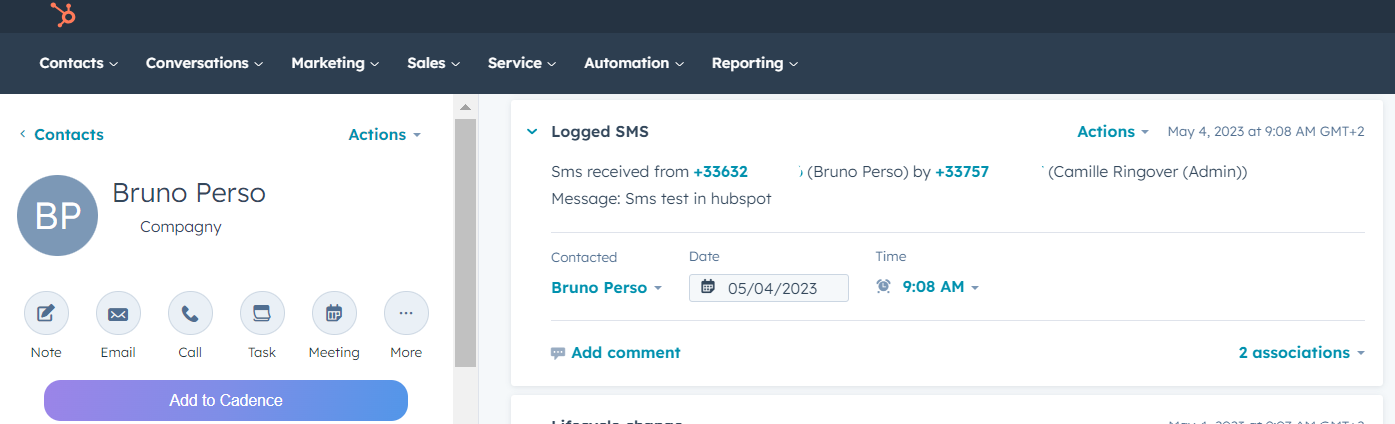This screenshot has width=1395, height=424.
Task: Start a Call with the contact
Action: point(190,314)
